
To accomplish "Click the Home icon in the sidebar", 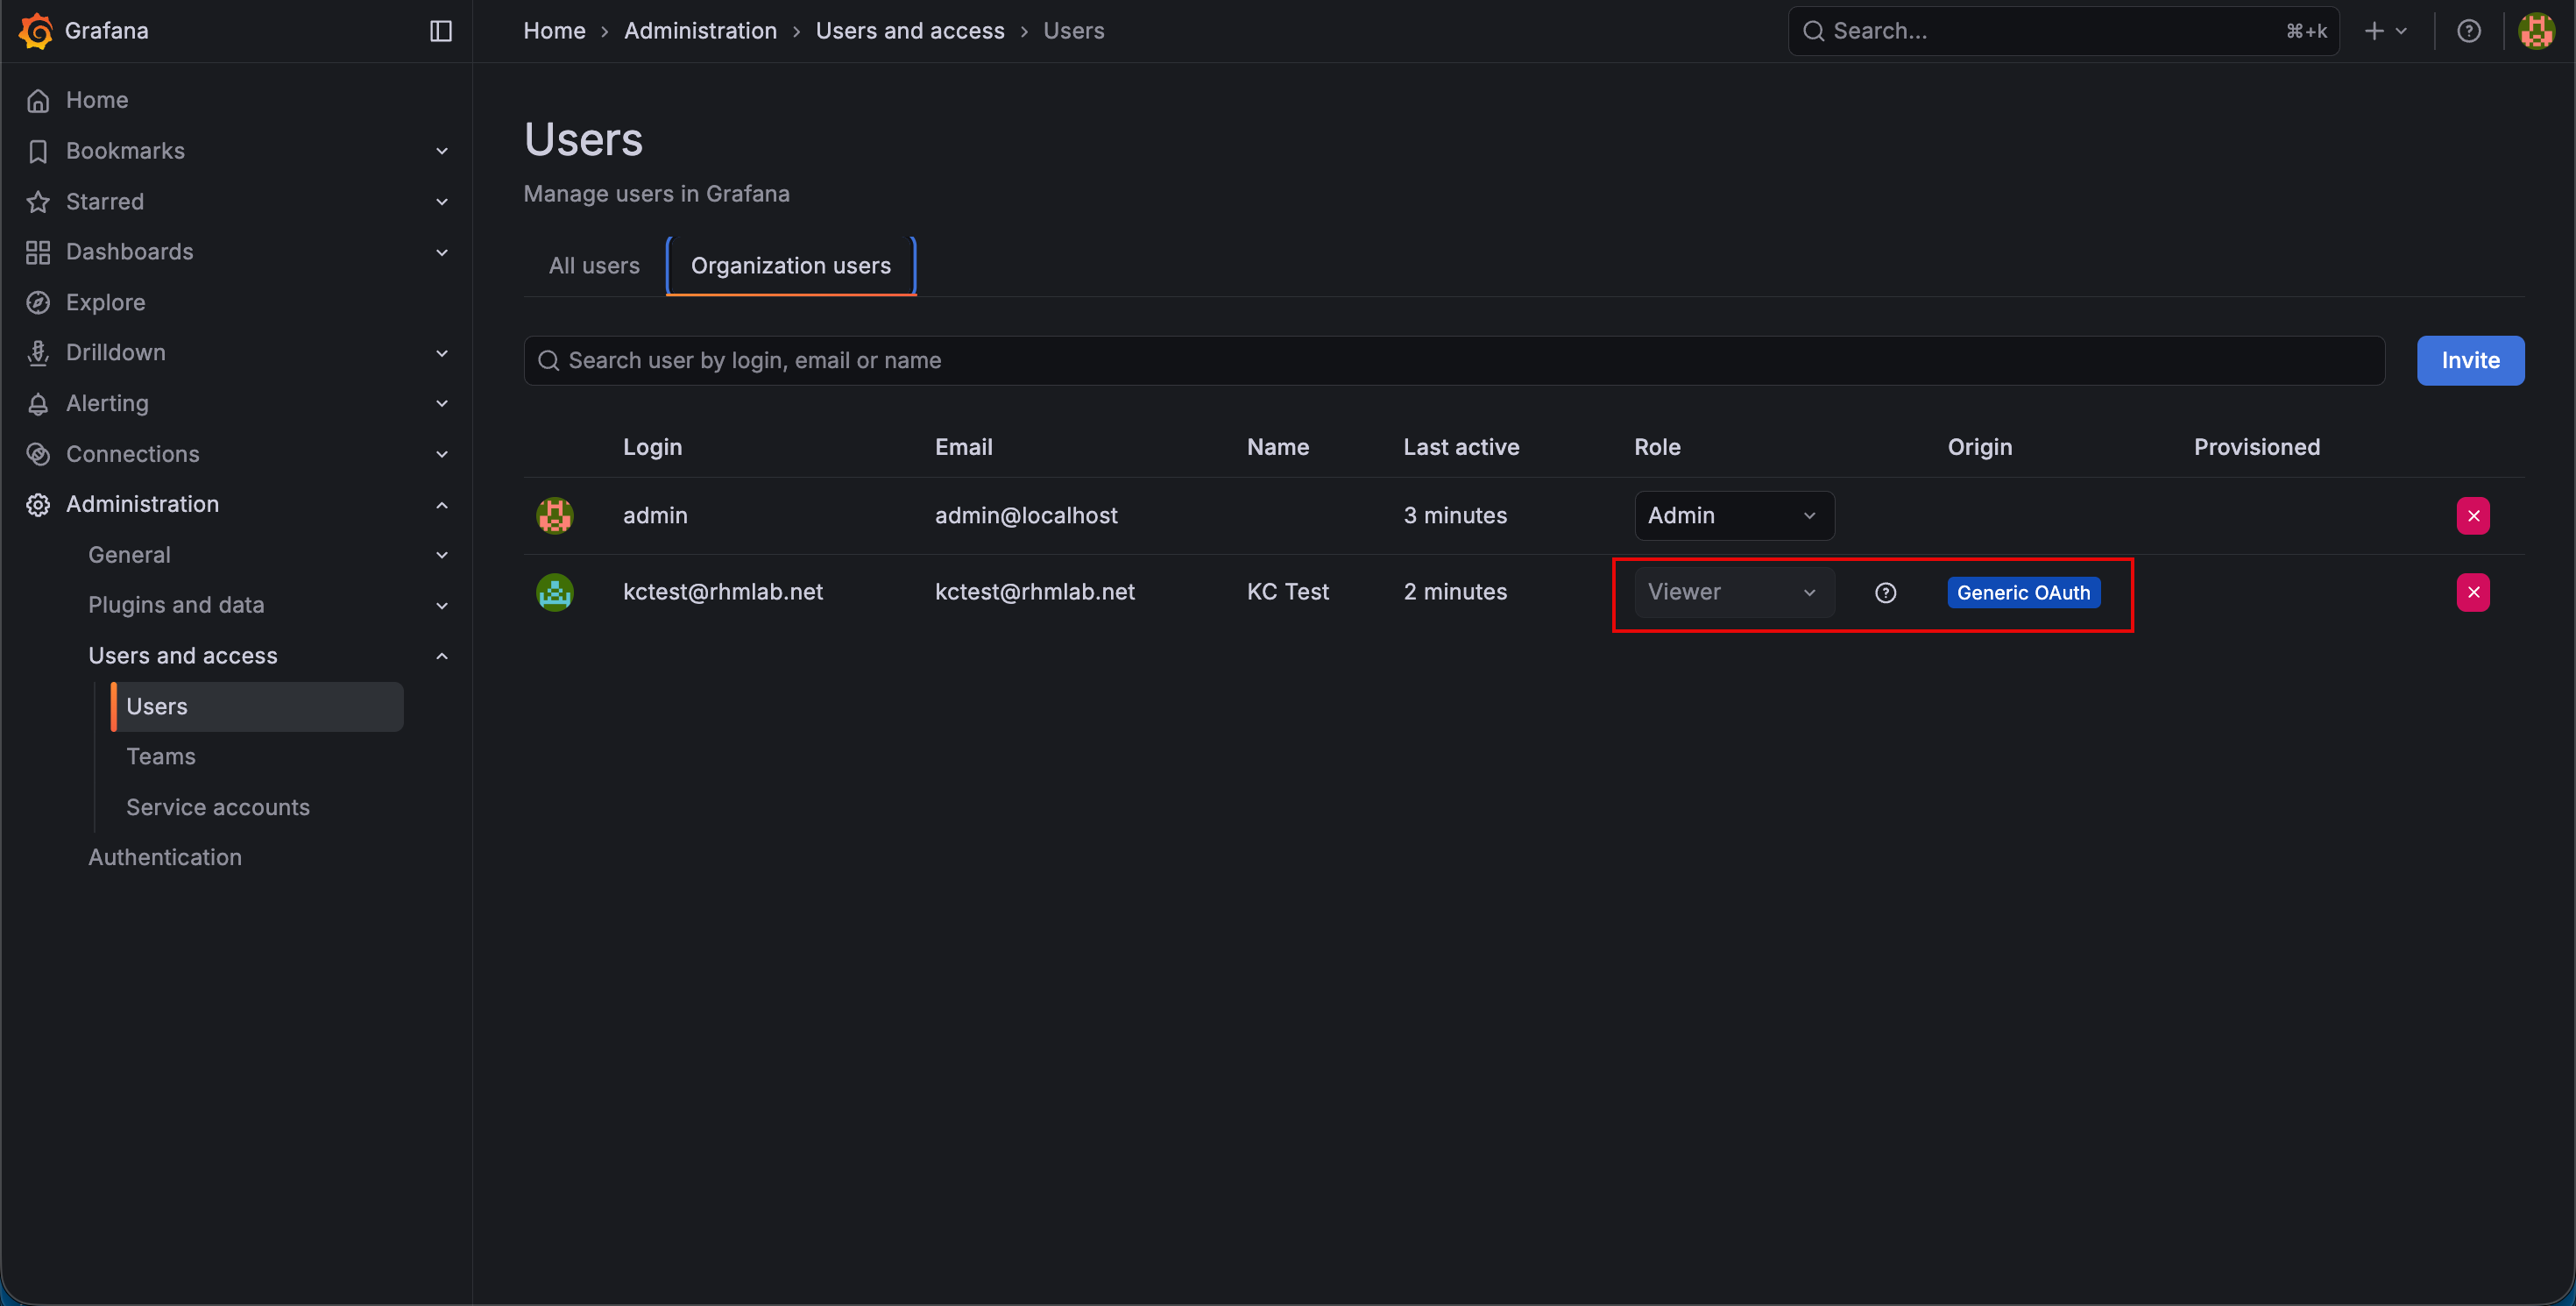I will (38, 100).
